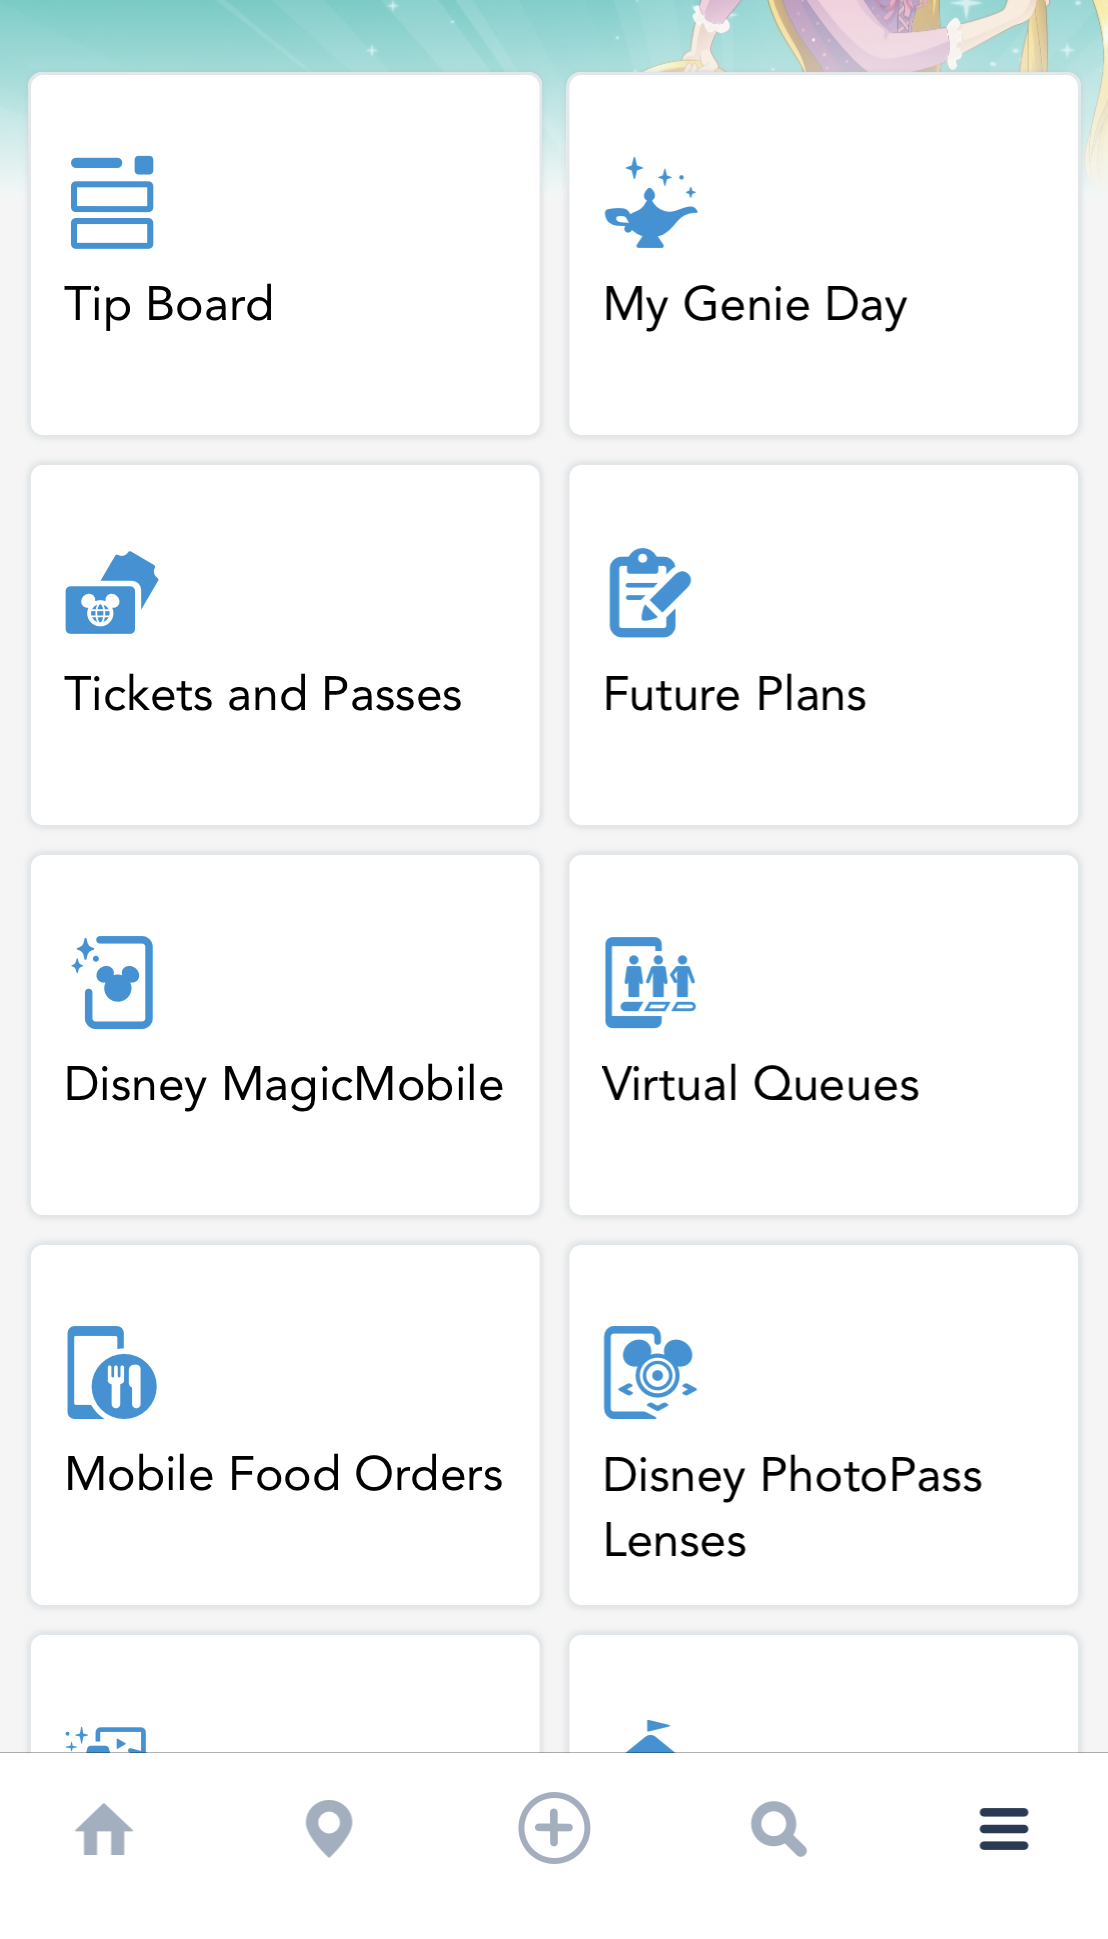Tap partially visible tile with sparkle screen icon
1108x1939 pixels.
click(x=285, y=1695)
